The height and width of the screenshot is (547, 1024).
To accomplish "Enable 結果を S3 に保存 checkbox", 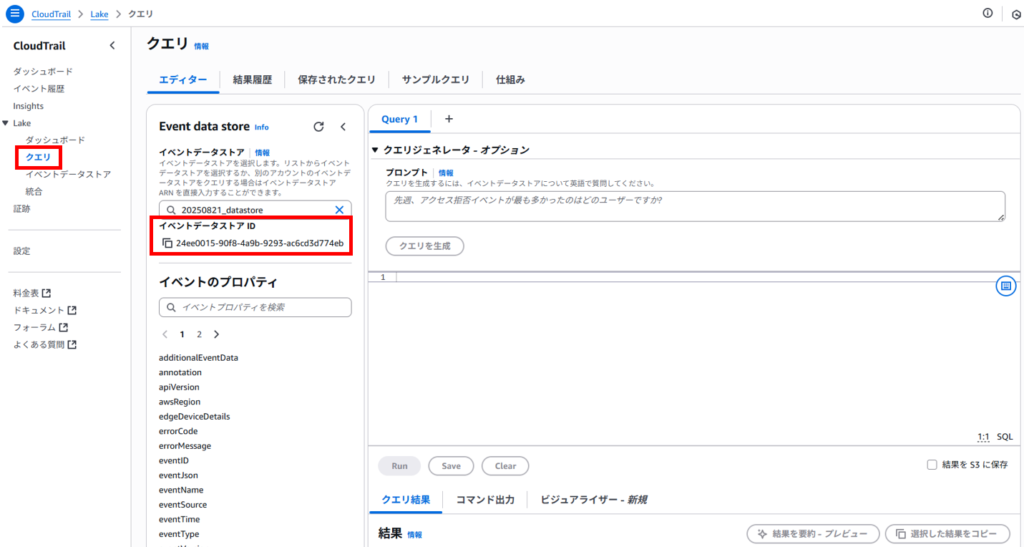I will [x=932, y=465].
